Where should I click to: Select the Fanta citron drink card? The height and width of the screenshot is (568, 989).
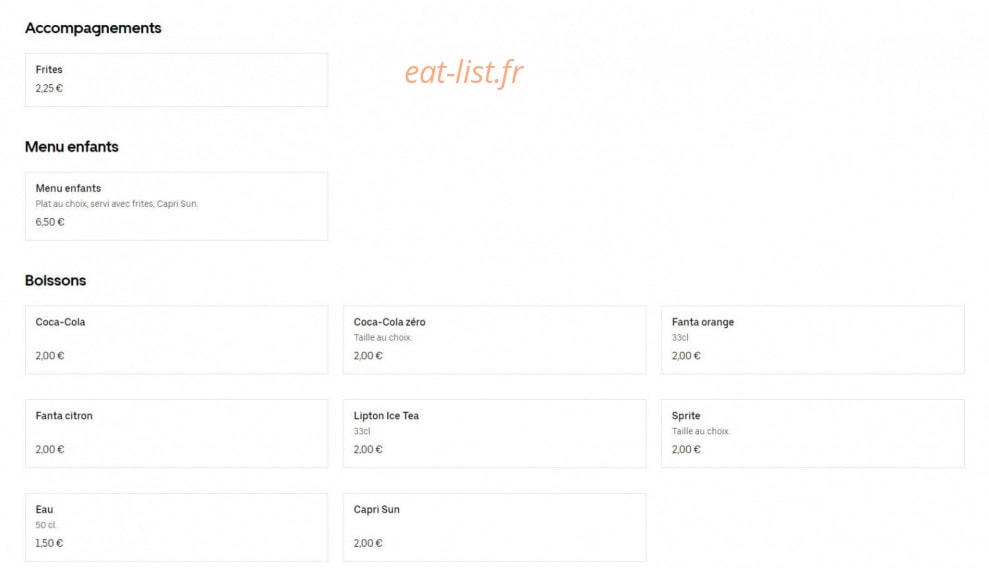click(177, 434)
